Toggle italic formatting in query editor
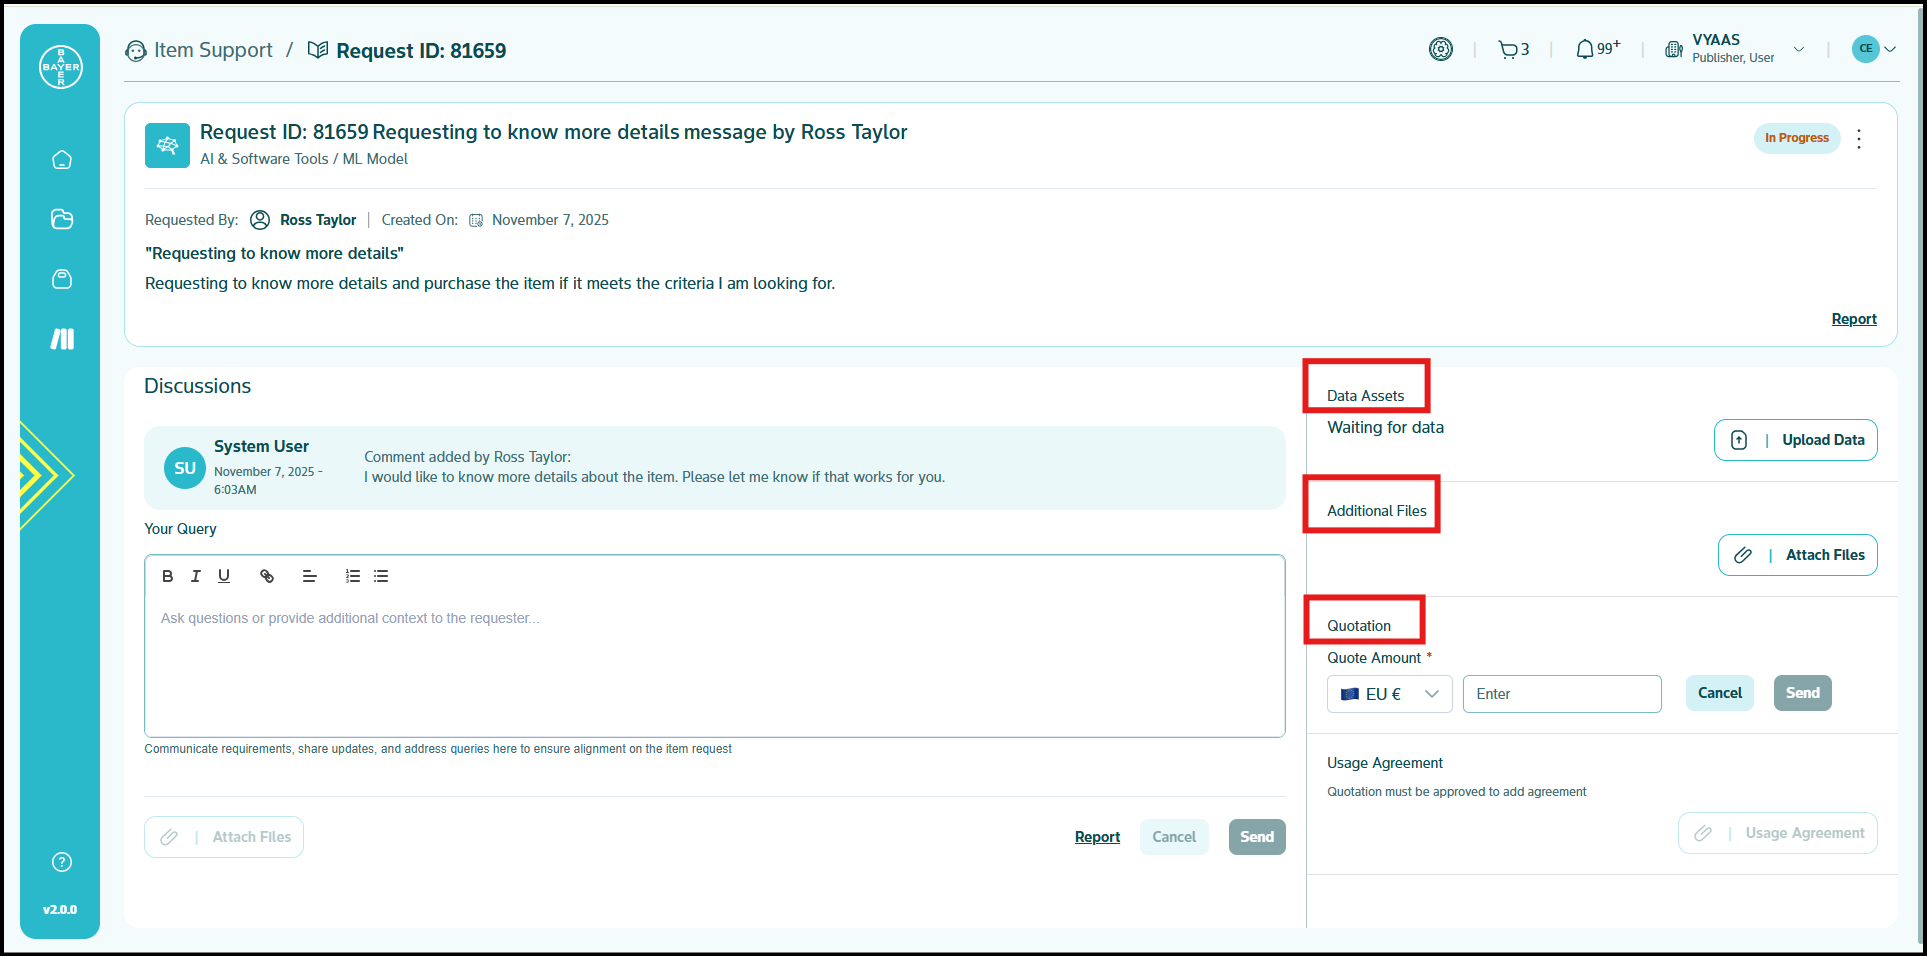Screen dimensions: 1927x956 coord(196,576)
